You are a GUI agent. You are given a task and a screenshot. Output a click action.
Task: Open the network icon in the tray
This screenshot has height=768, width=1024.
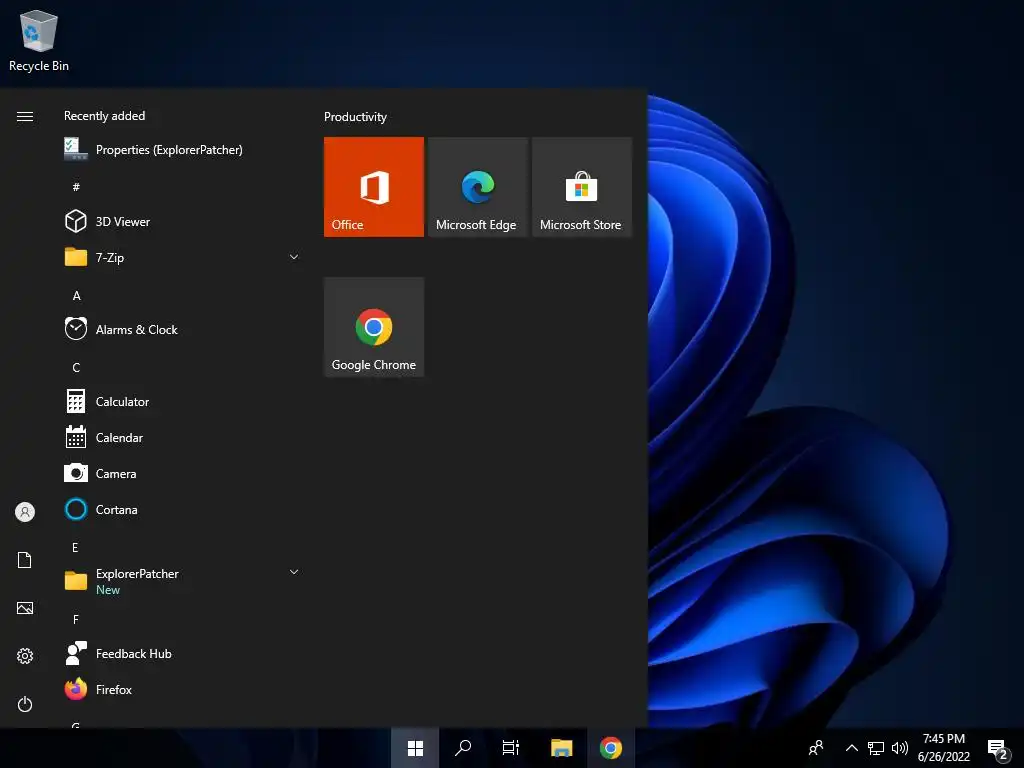[876, 748]
